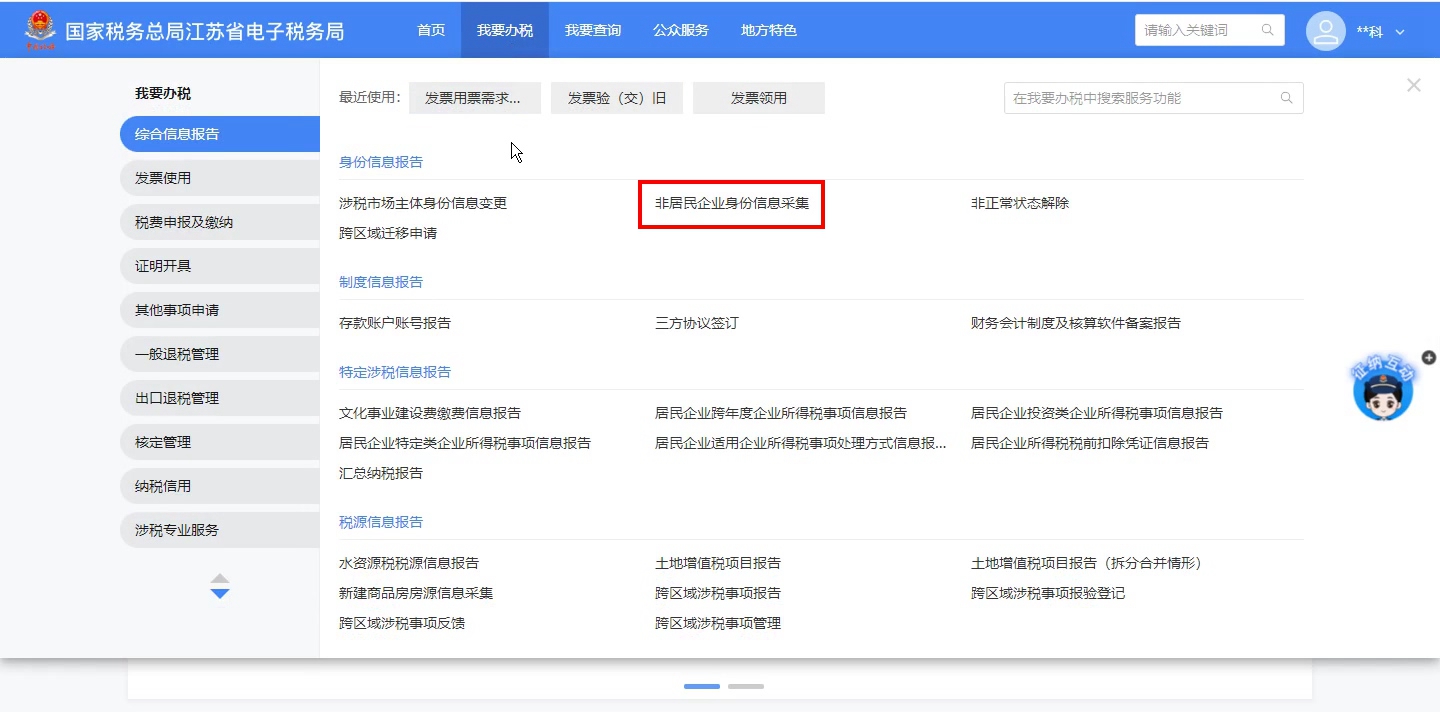This screenshot has height=712, width=1440.
Task: Open the 我要查询 menu
Action: pos(592,30)
